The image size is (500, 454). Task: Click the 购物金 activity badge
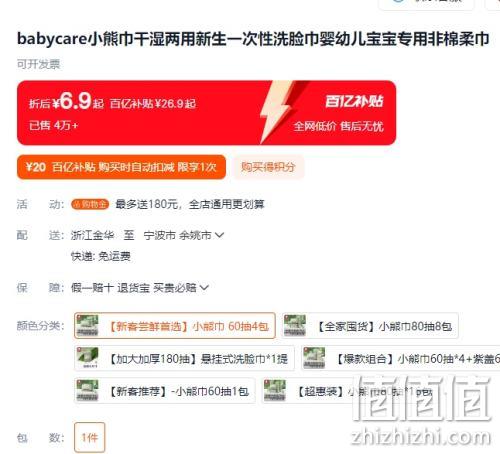point(90,204)
